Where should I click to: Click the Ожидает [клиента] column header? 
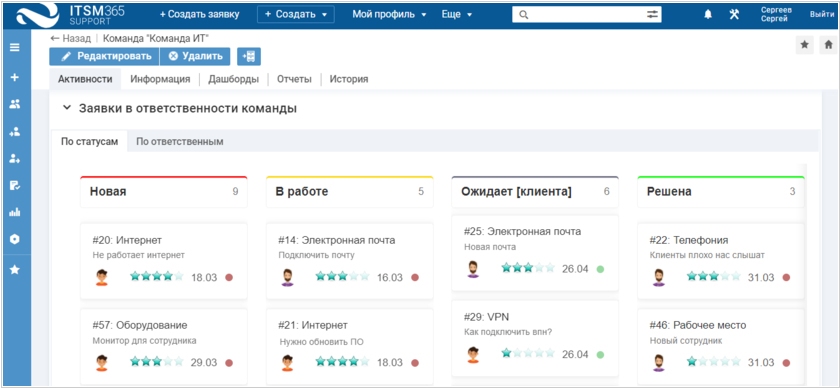tap(535, 191)
